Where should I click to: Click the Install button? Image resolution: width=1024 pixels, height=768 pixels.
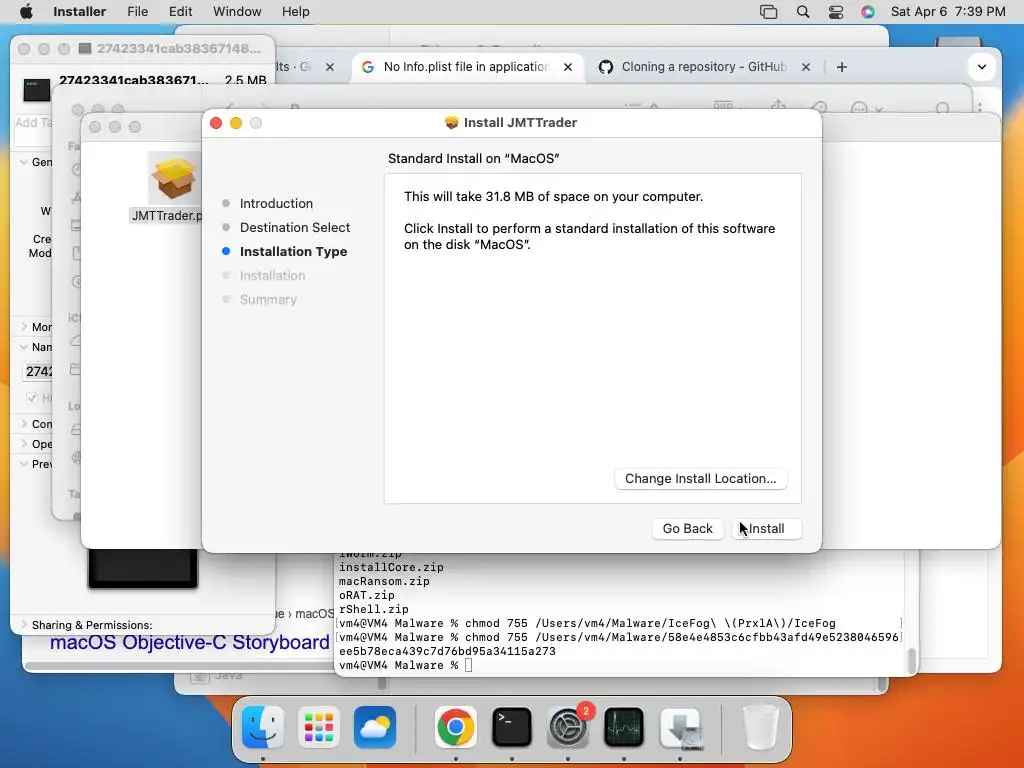tap(767, 528)
